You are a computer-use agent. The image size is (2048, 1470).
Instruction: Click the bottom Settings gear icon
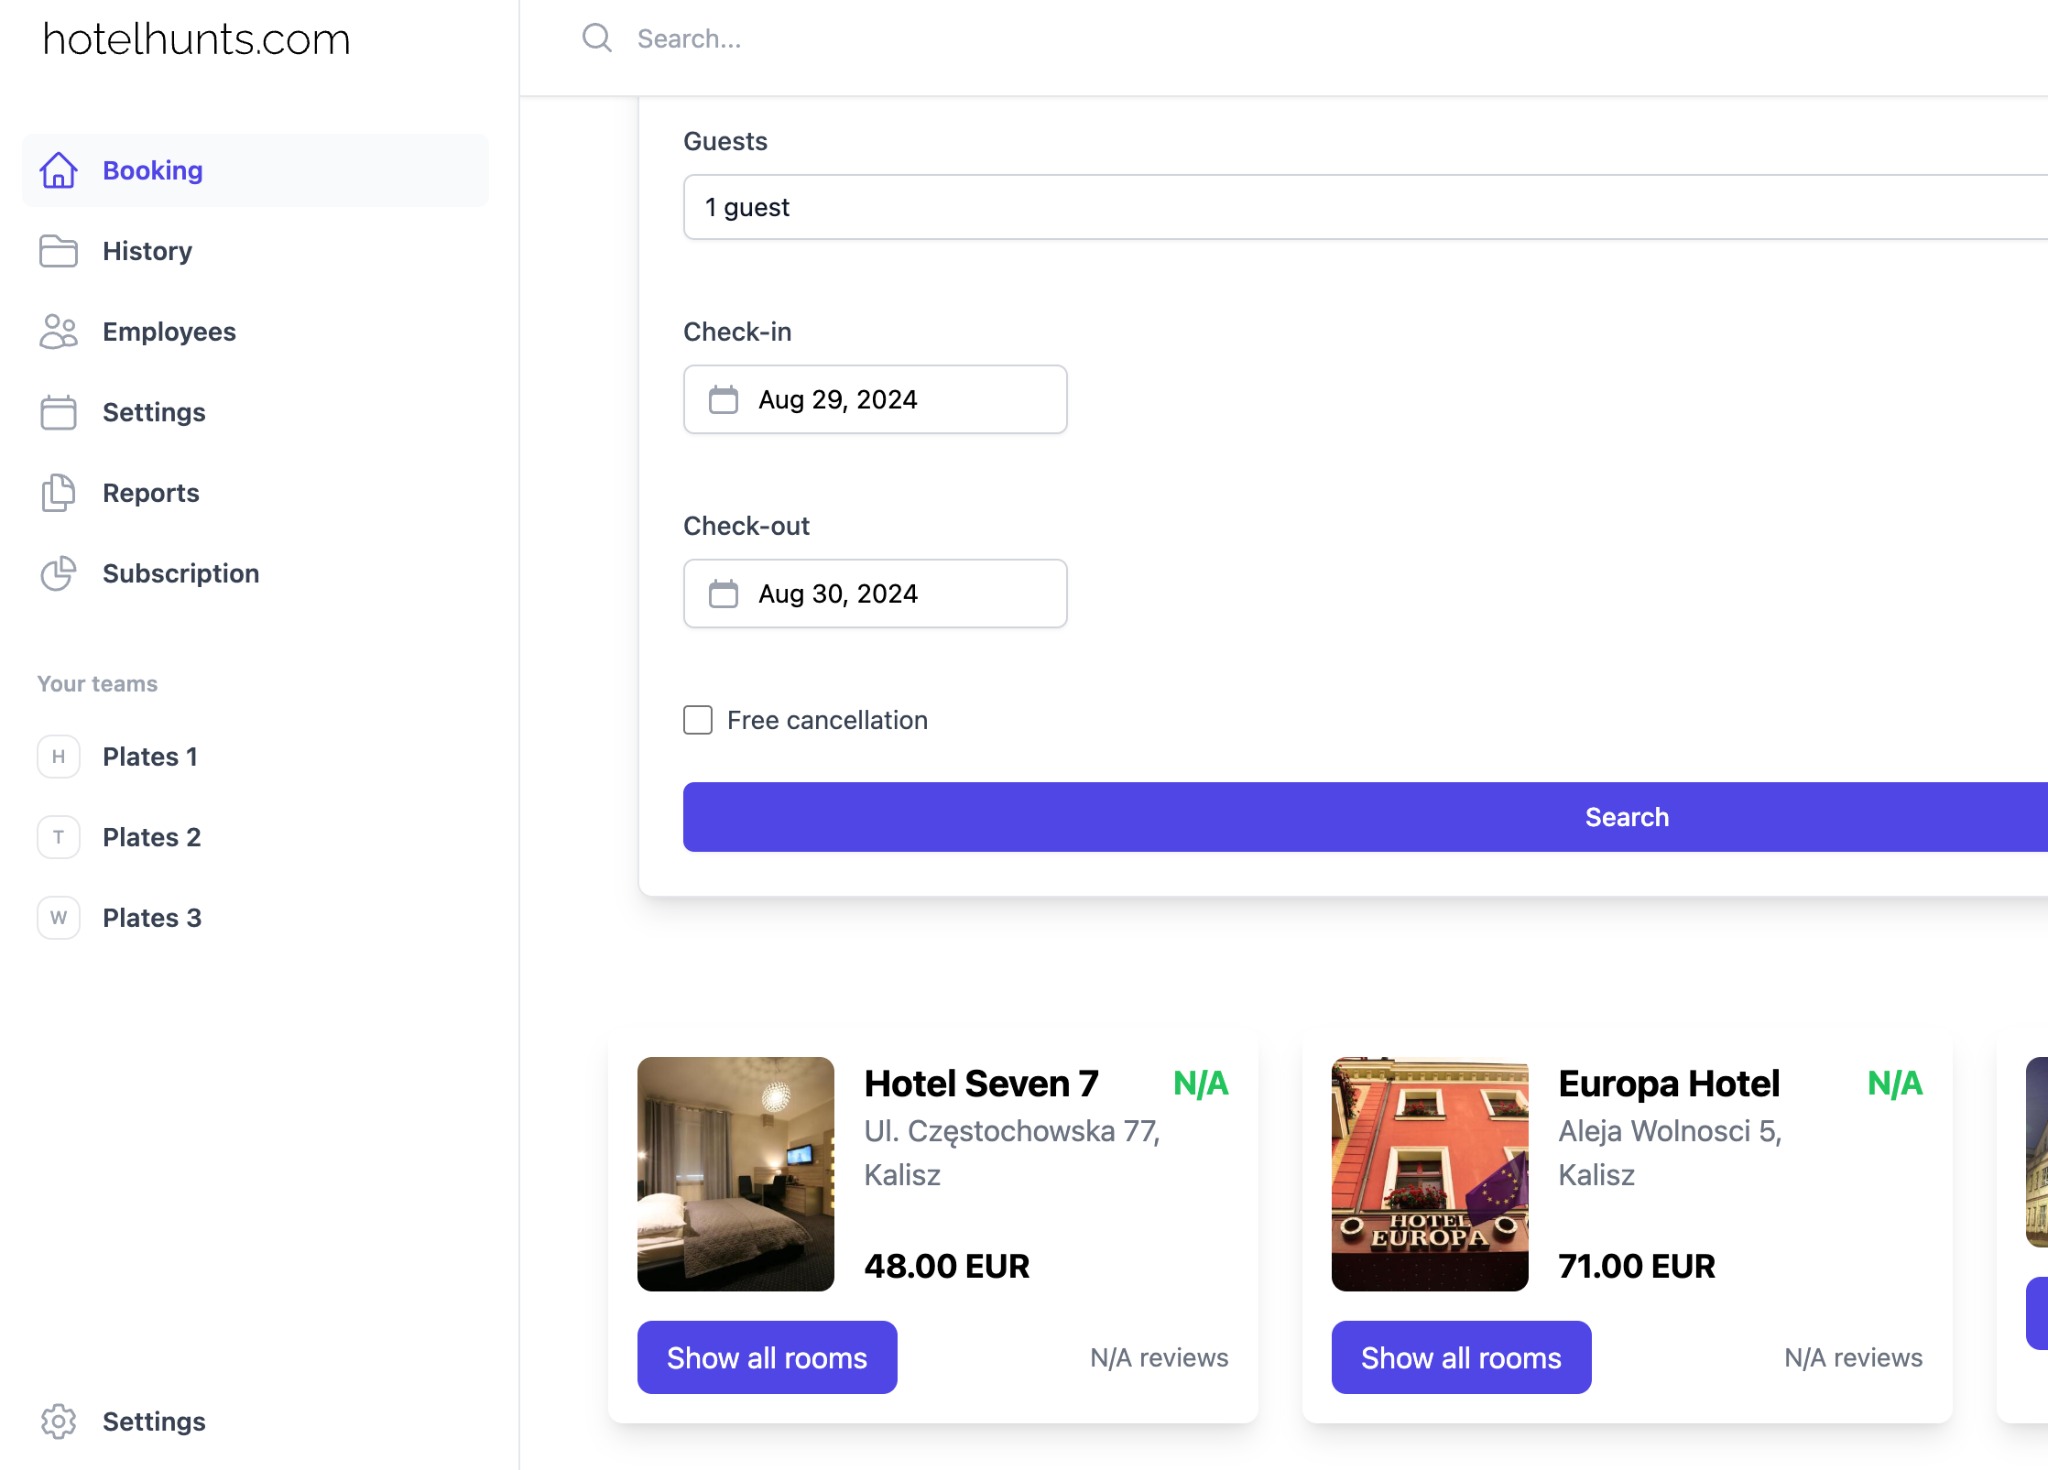[58, 1421]
